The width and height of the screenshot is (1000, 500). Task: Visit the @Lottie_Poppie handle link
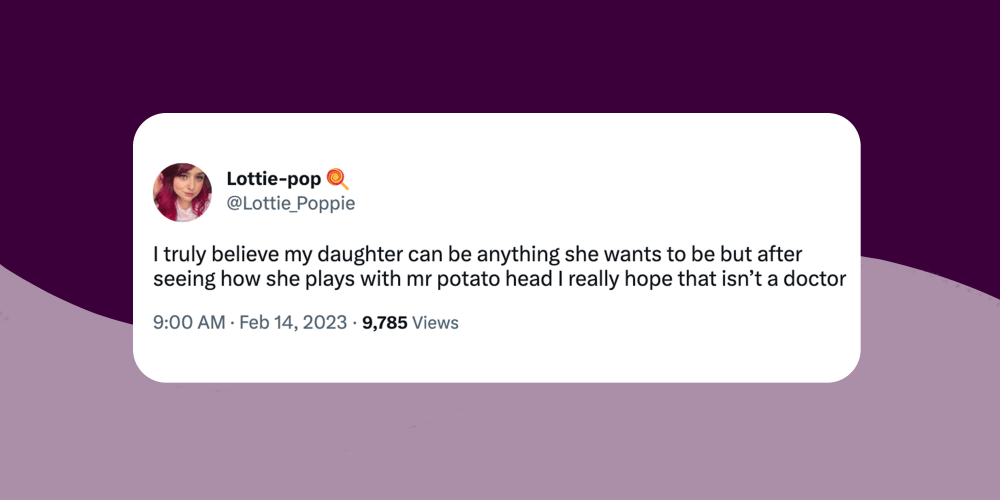pos(290,204)
